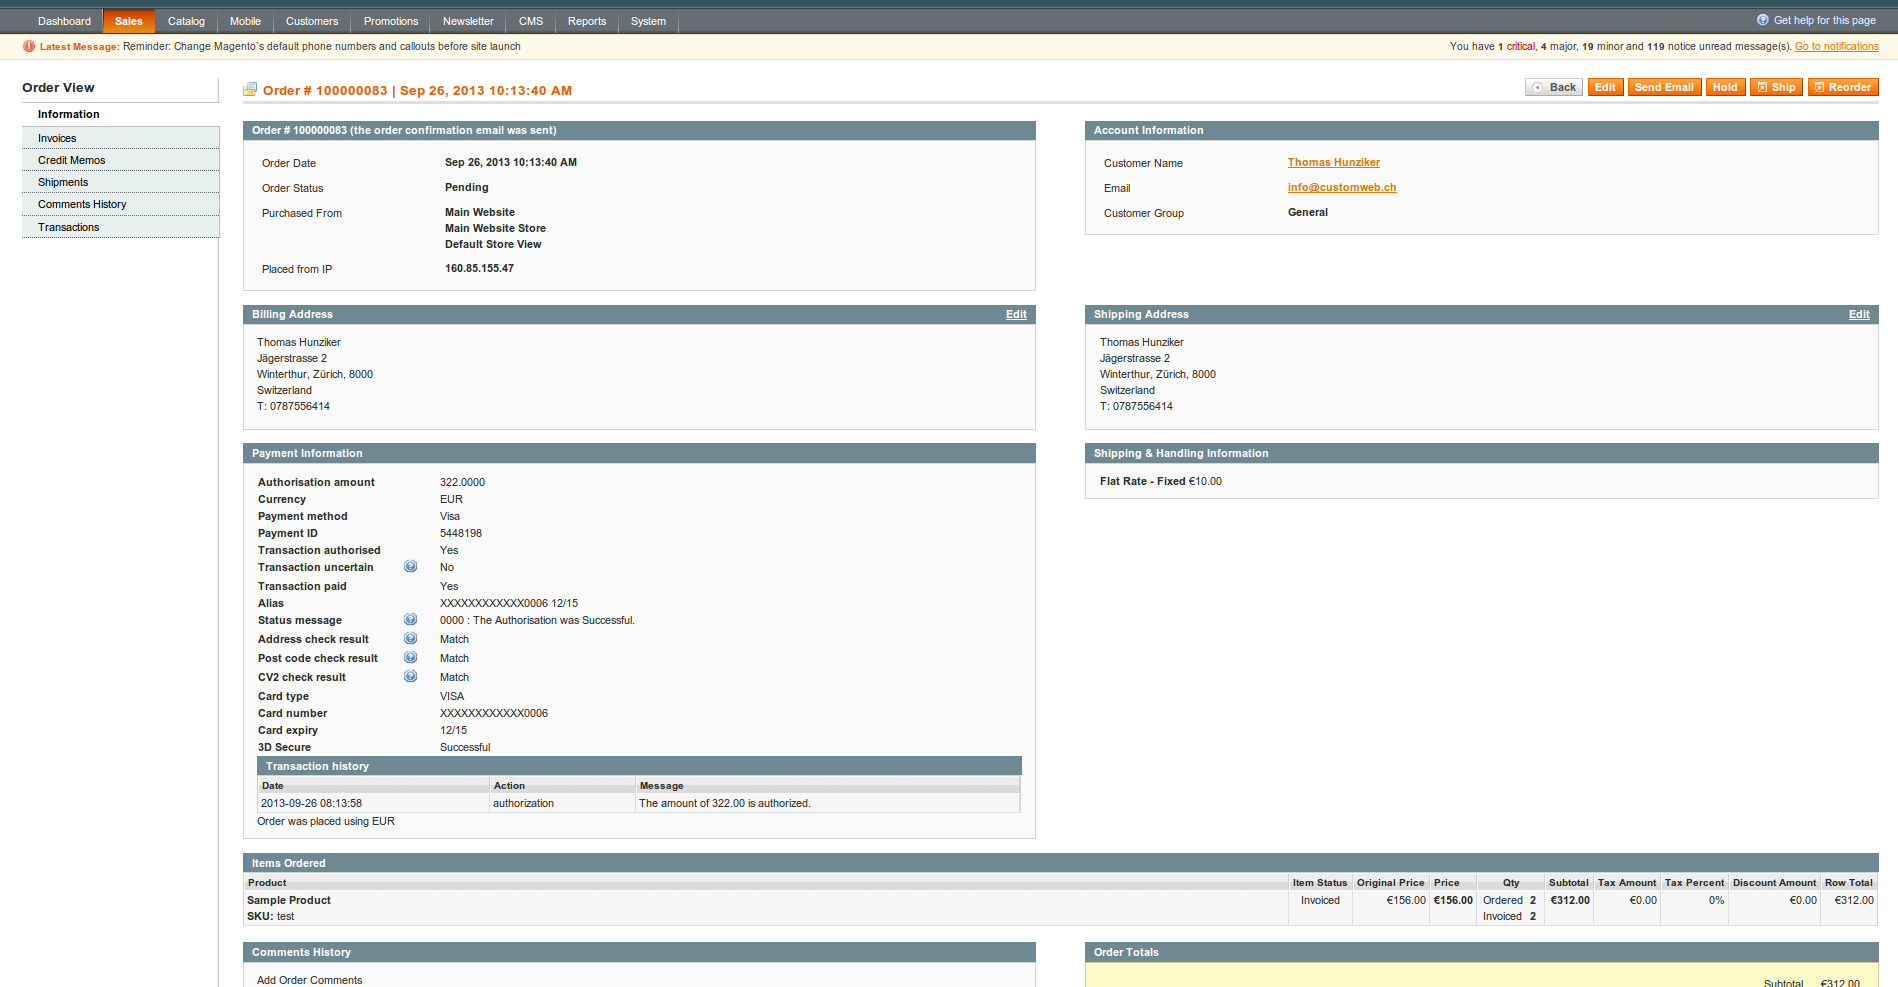Click the red Latest Message alert icon
The height and width of the screenshot is (987, 1898).
29,46
